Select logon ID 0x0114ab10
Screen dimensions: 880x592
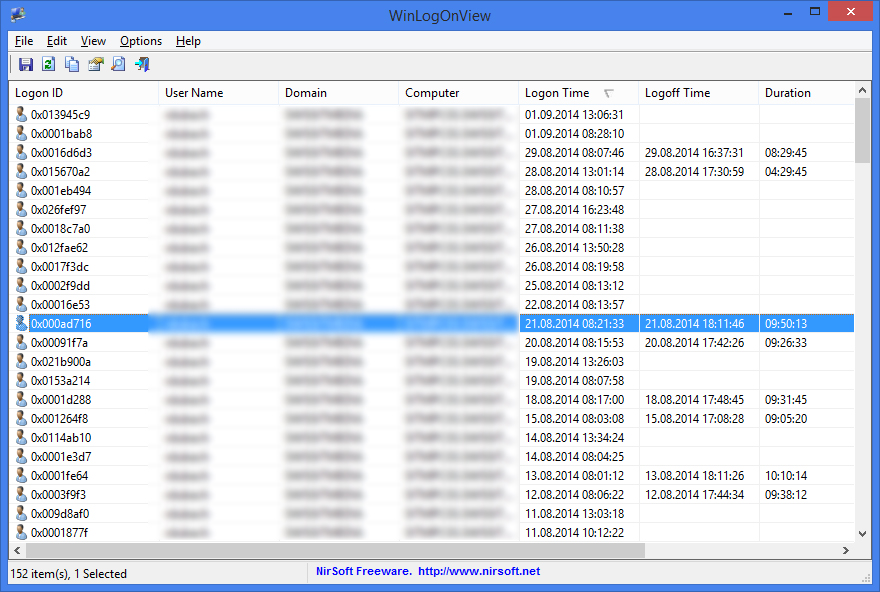point(61,438)
